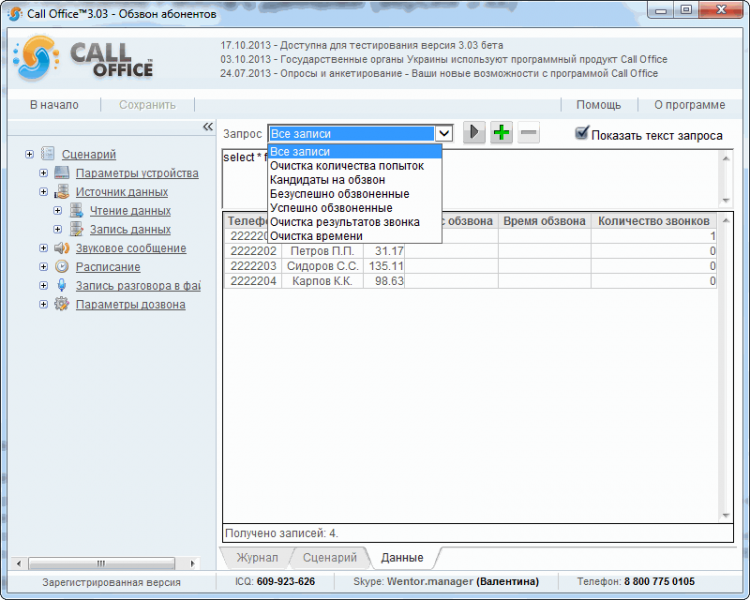Viewport: 750px width, 600px height.
Task: Expand the Чтение данных node
Action: click(x=58, y=211)
